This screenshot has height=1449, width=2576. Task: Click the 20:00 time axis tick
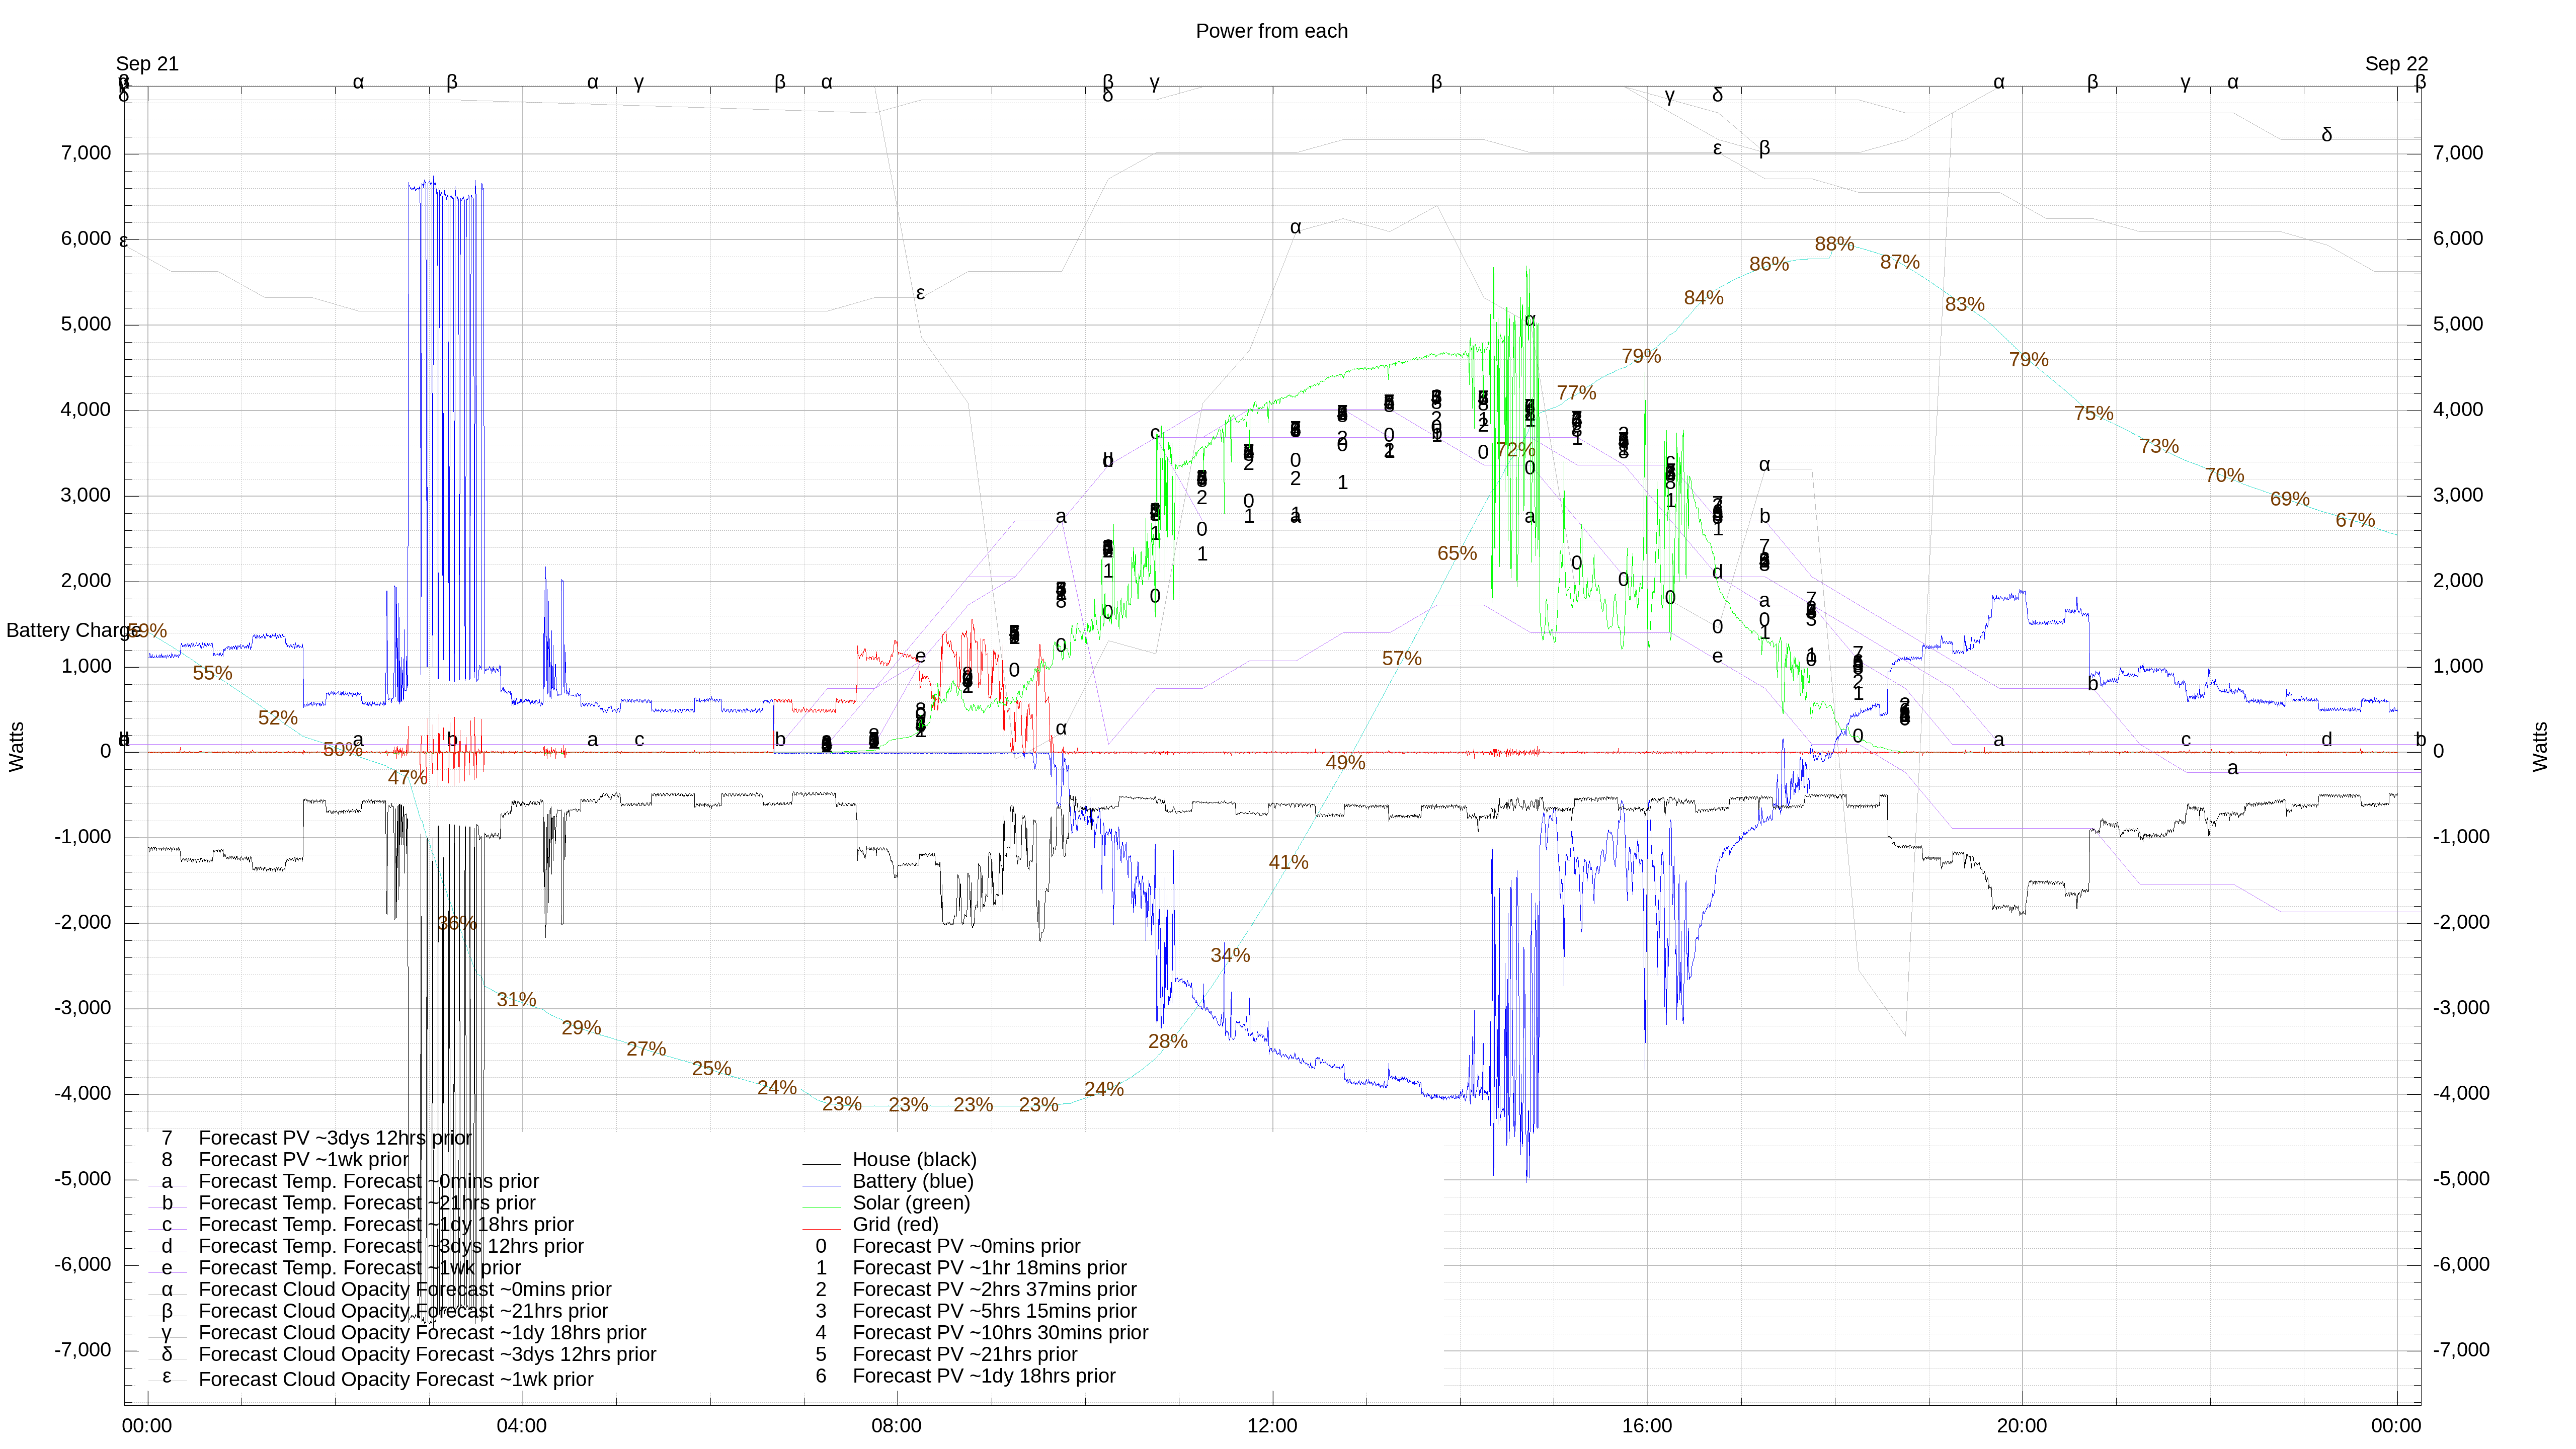click(x=2021, y=1426)
